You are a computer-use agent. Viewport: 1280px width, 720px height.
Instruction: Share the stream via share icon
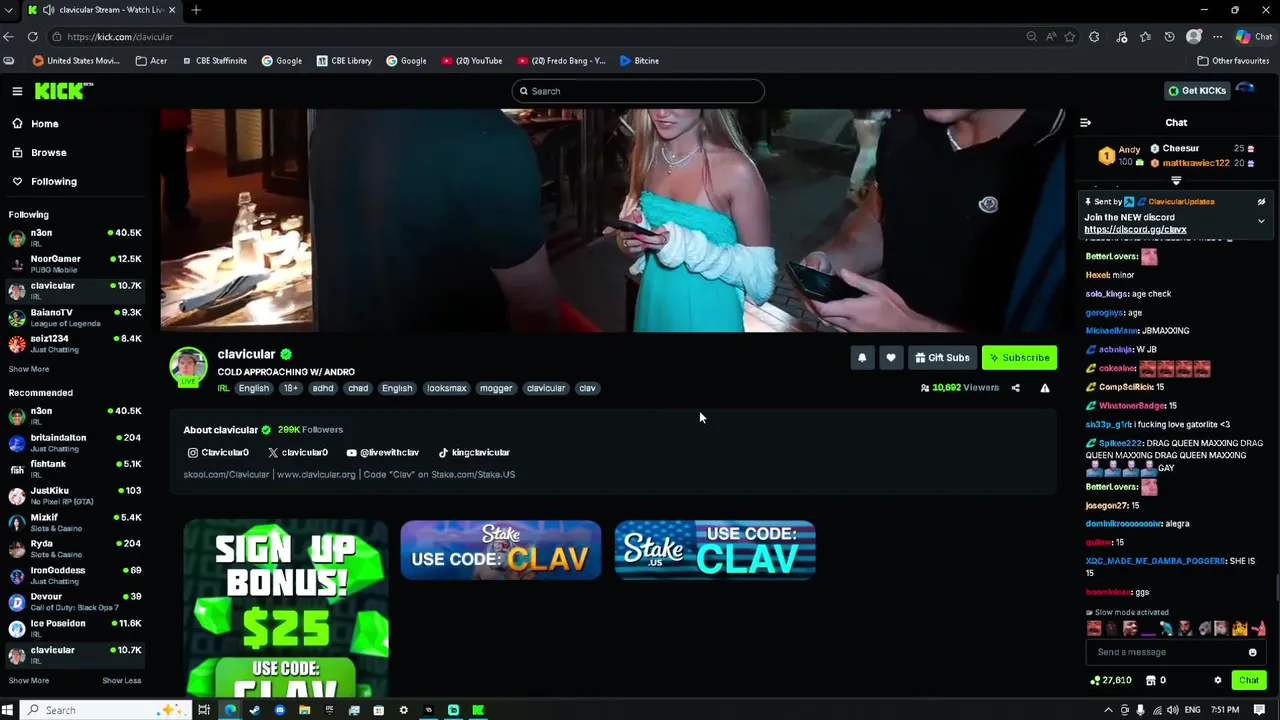click(x=1015, y=388)
